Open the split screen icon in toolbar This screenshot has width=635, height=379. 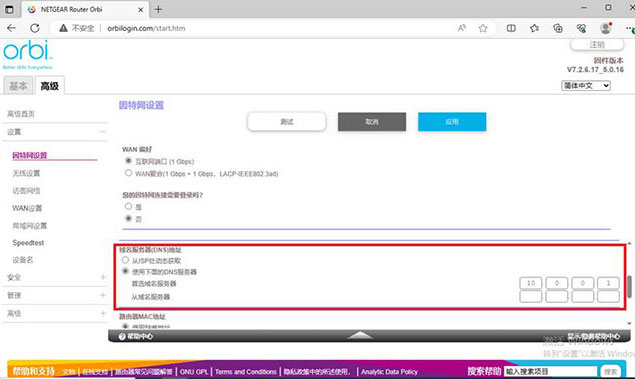click(x=511, y=28)
